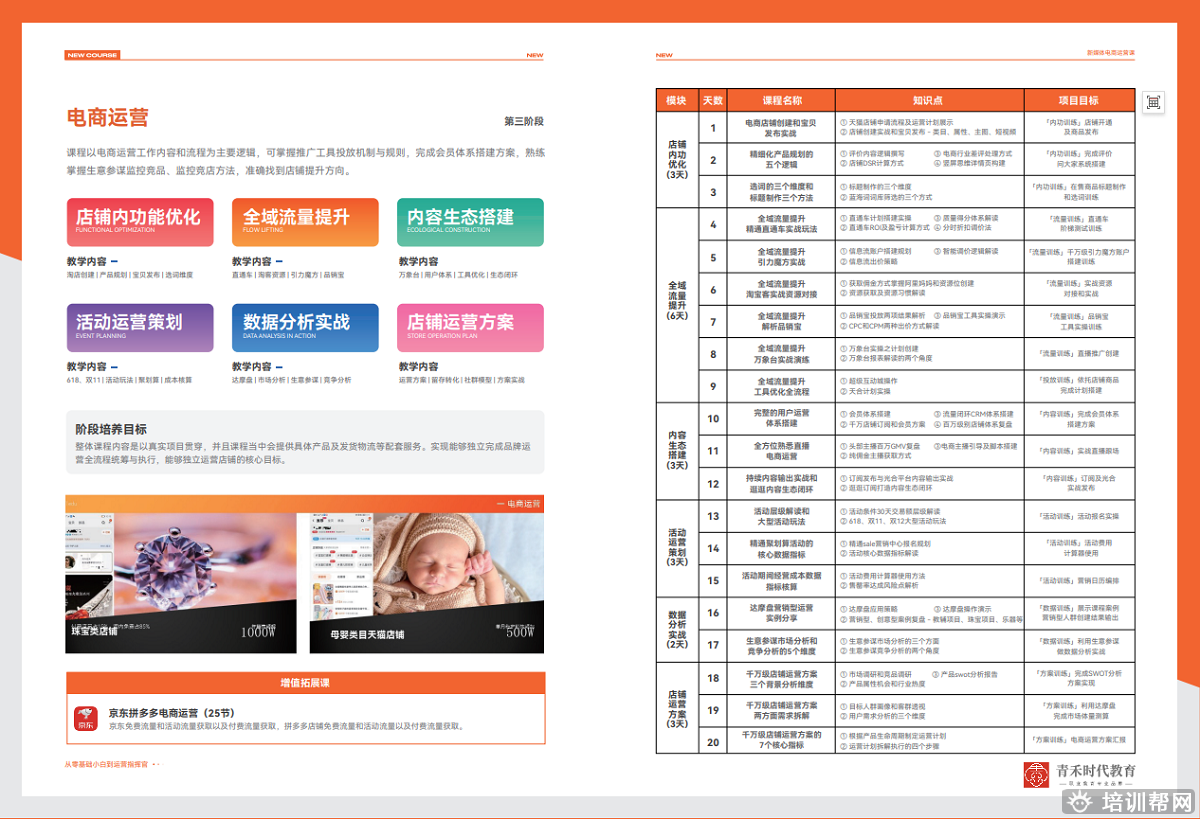
Task: Click day 8 course 万象台实战演练
Action: point(782,354)
